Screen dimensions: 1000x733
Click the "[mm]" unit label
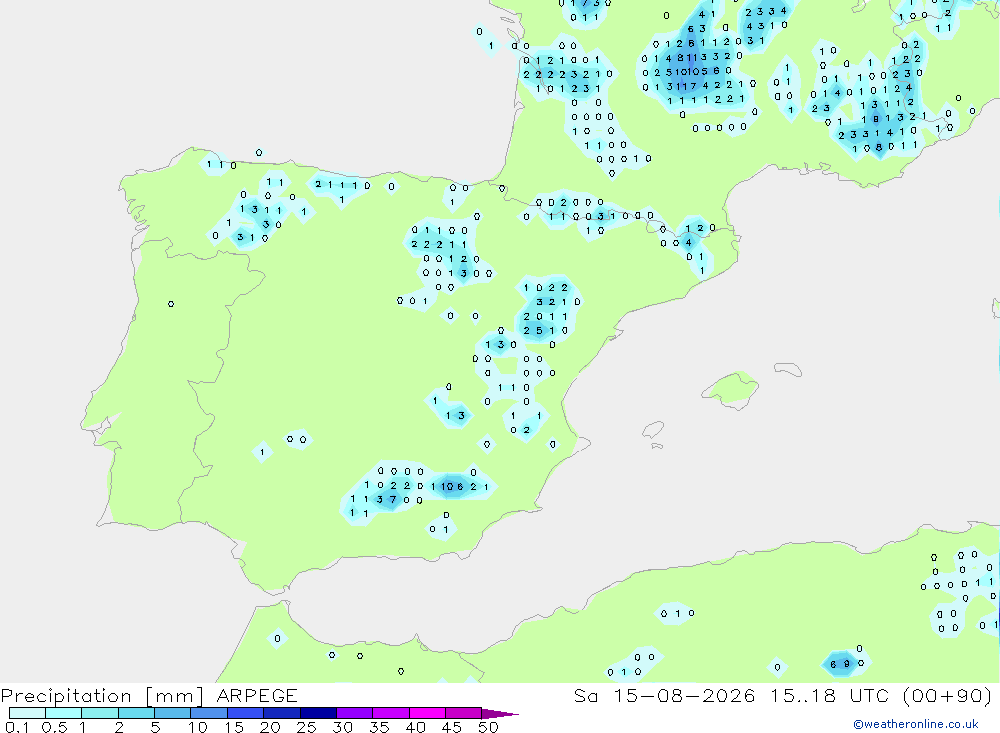175,695
